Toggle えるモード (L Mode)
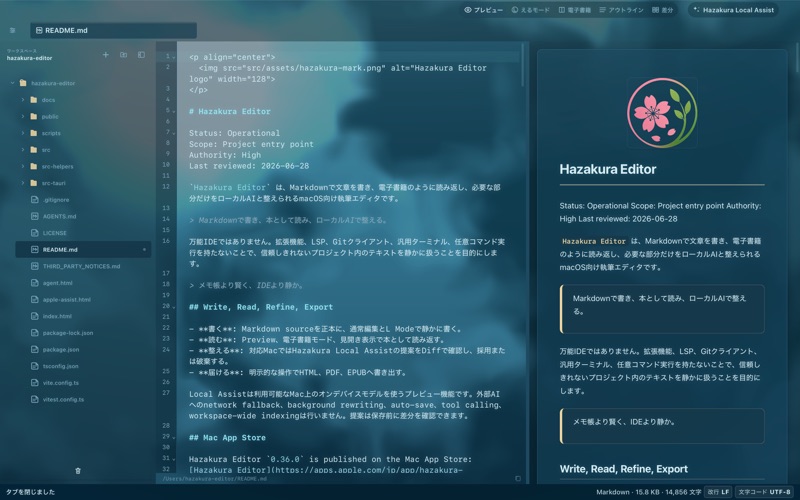Viewport: 800px width, 500px height. pyautogui.click(x=531, y=10)
